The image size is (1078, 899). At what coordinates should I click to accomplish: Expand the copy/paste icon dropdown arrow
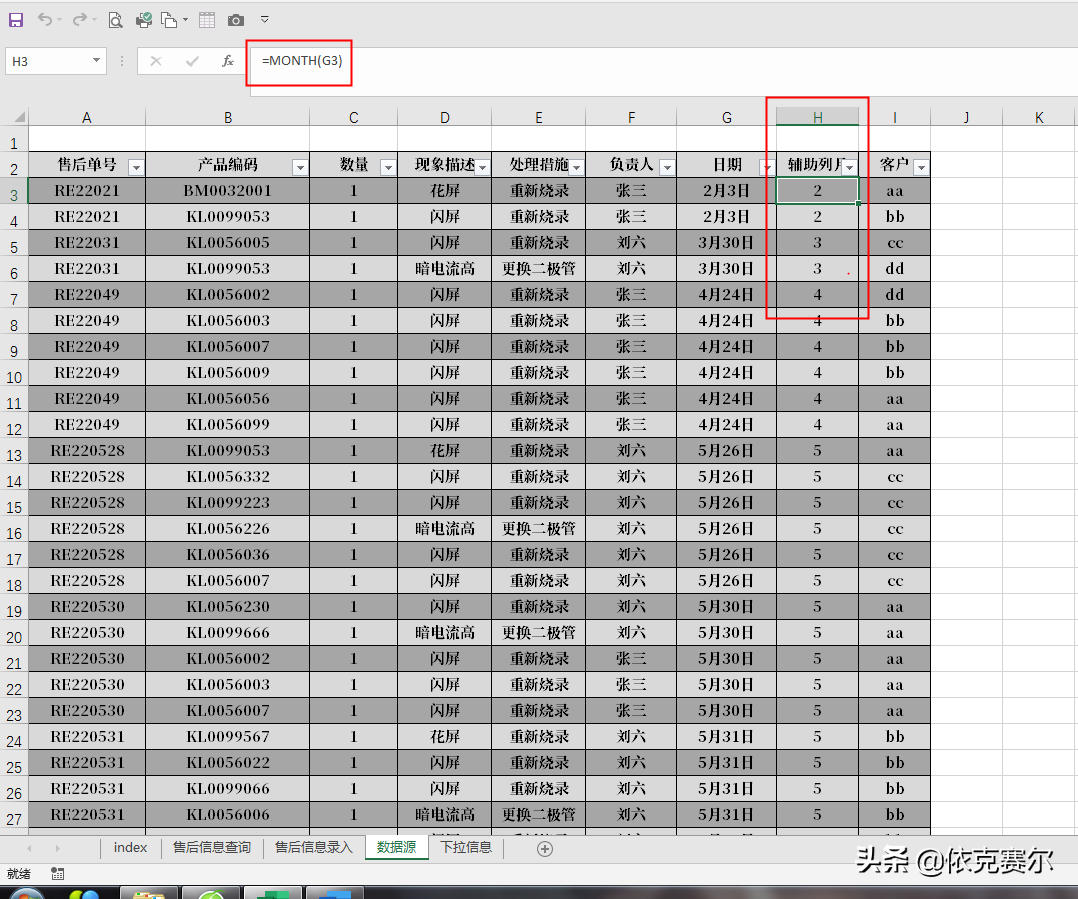[x=186, y=20]
